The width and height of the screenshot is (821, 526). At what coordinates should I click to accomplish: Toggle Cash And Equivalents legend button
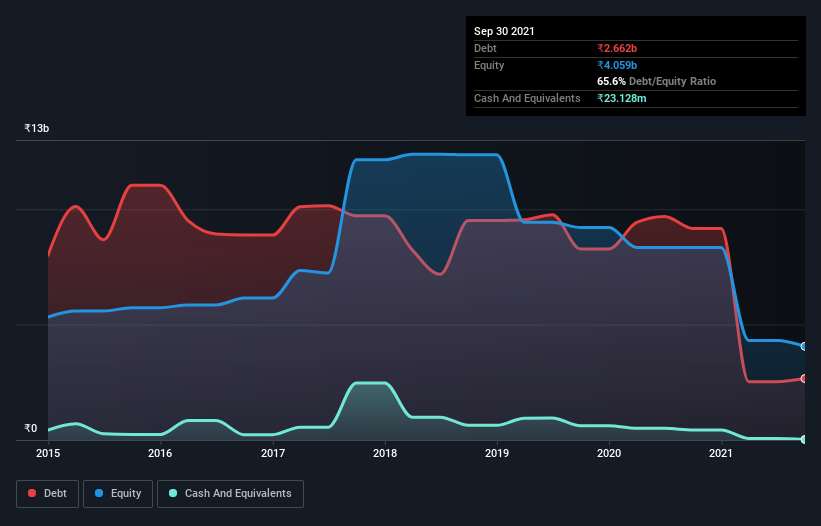coord(230,494)
